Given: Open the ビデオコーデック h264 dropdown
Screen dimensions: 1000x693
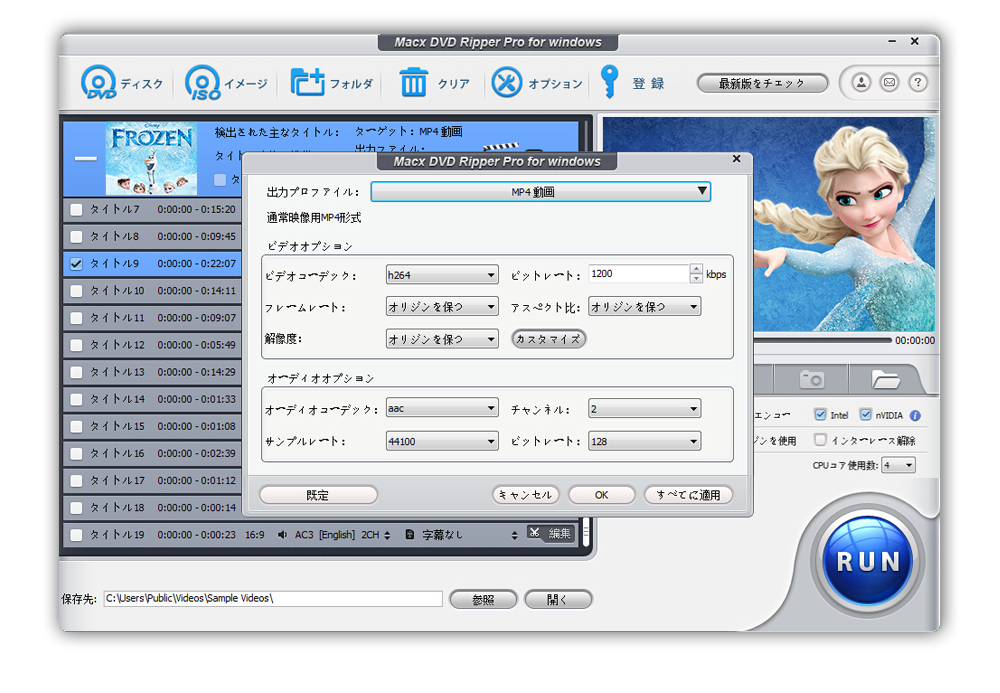Looking at the screenshot, I should (x=441, y=275).
